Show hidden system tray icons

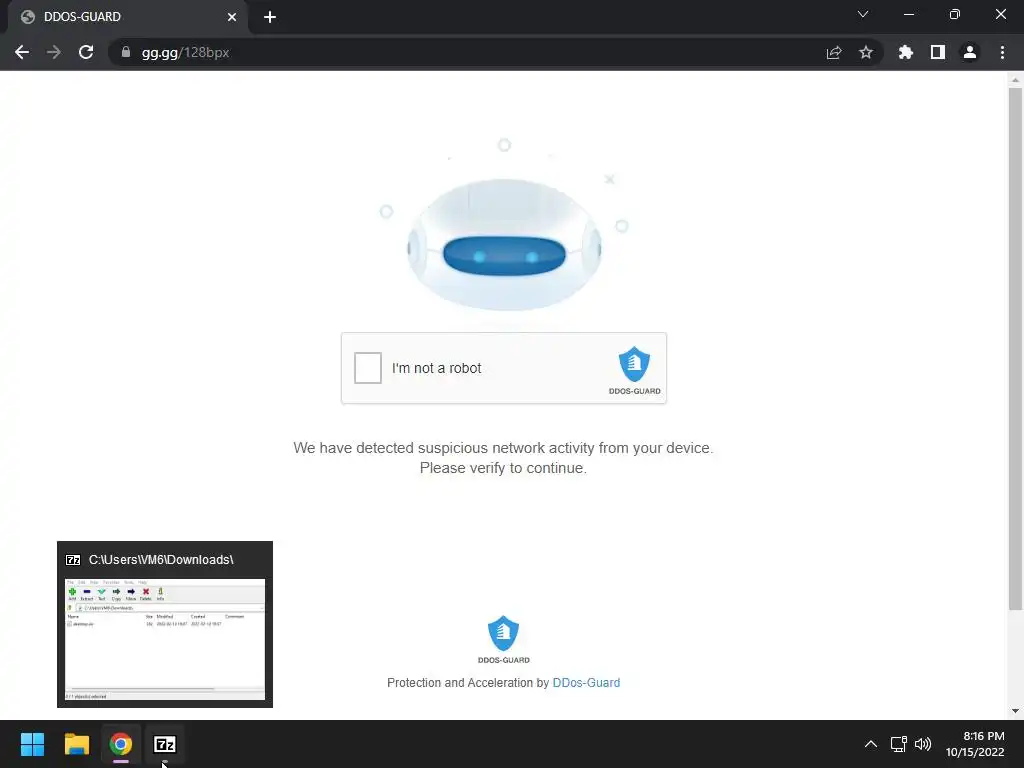pyautogui.click(x=871, y=744)
